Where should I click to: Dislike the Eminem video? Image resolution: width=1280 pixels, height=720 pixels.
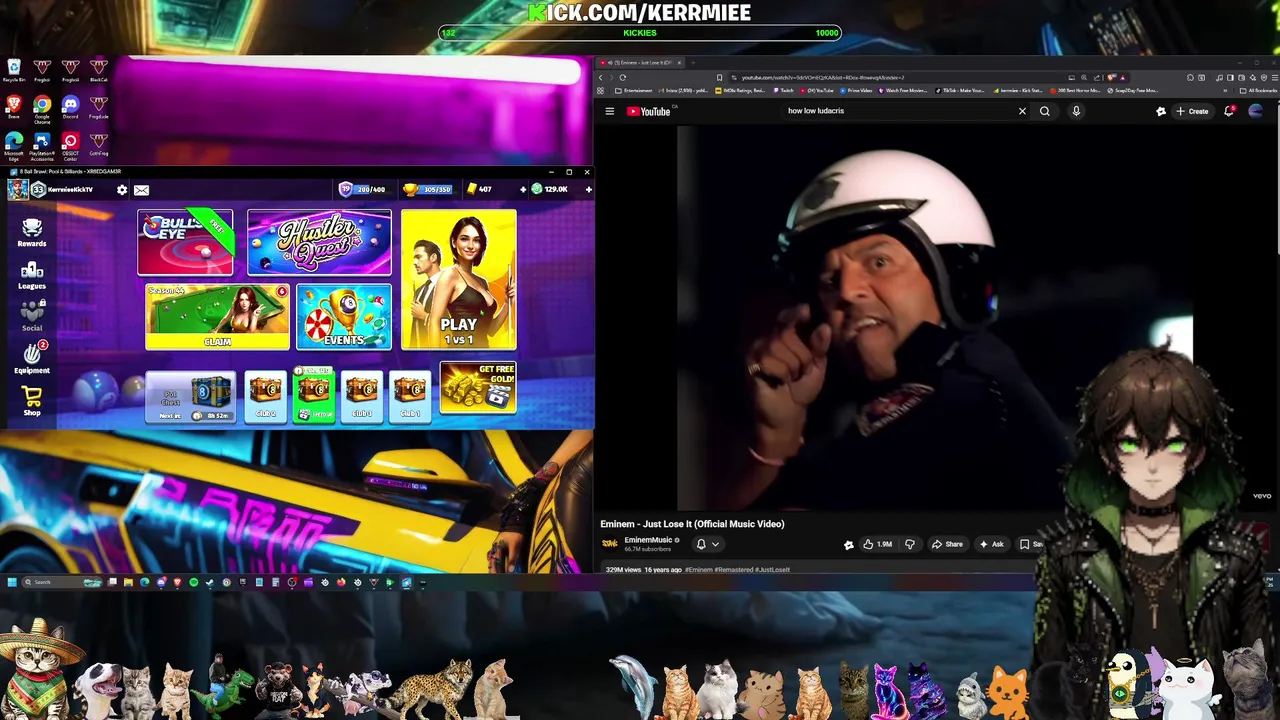[x=910, y=544]
